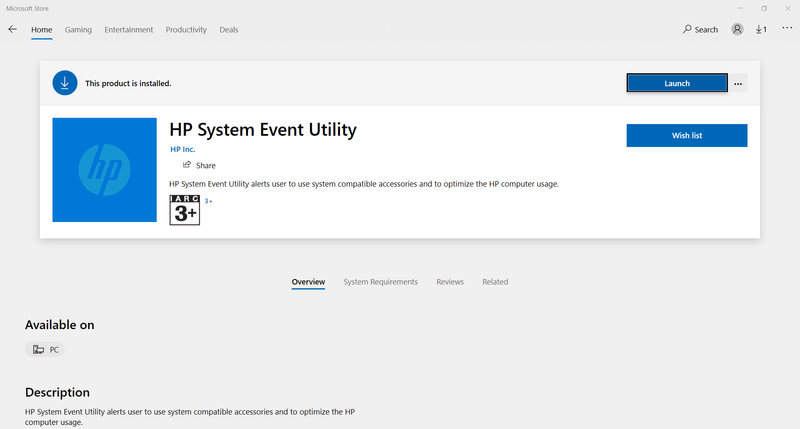Viewport: 800px width, 429px height.
Task: Expand more options beside Launch button
Action: pyautogui.click(x=738, y=84)
